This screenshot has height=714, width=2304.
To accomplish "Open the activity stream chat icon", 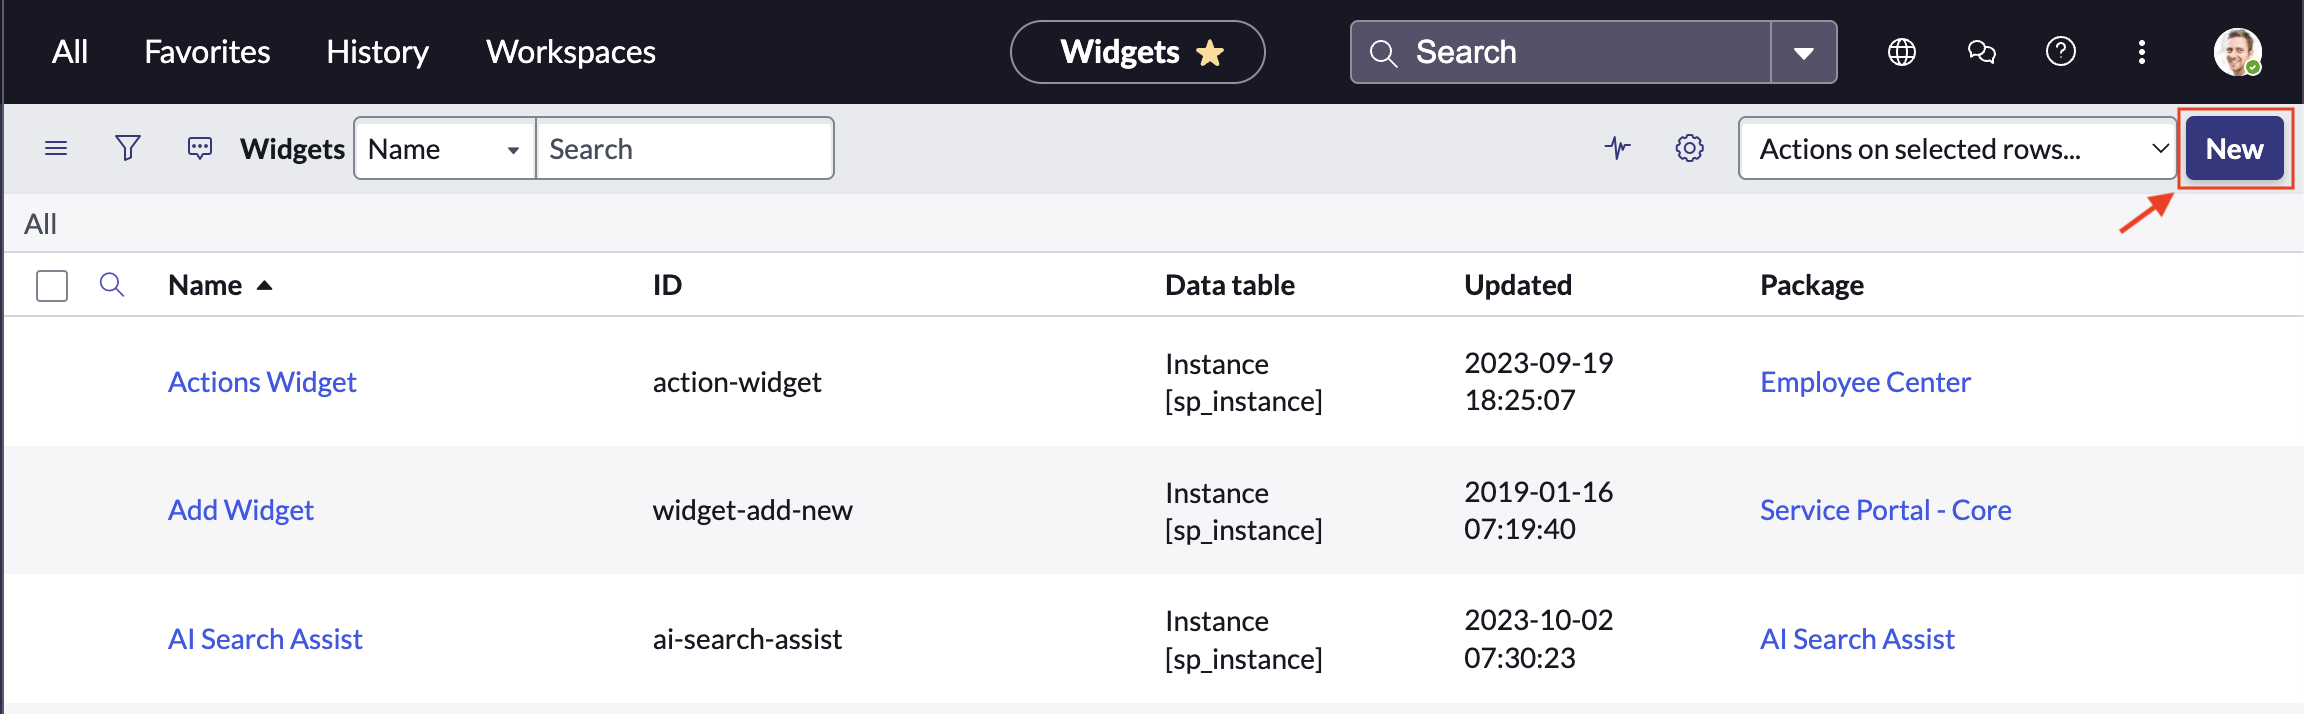I will tap(200, 149).
